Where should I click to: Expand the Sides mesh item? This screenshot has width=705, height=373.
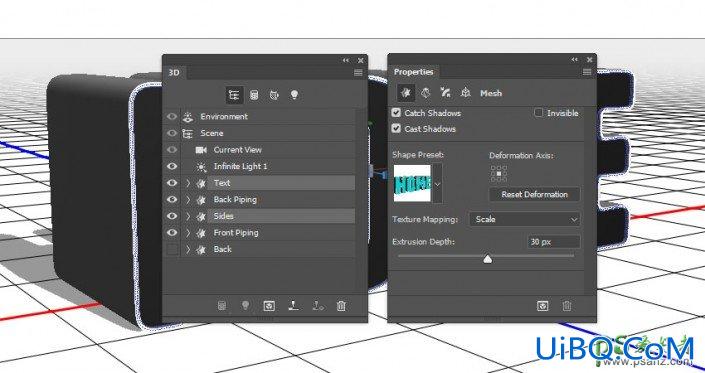[188, 216]
